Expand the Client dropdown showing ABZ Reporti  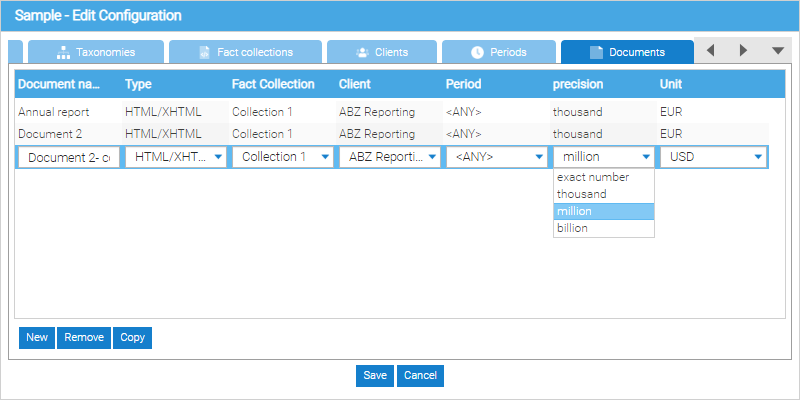pyautogui.click(x=389, y=157)
